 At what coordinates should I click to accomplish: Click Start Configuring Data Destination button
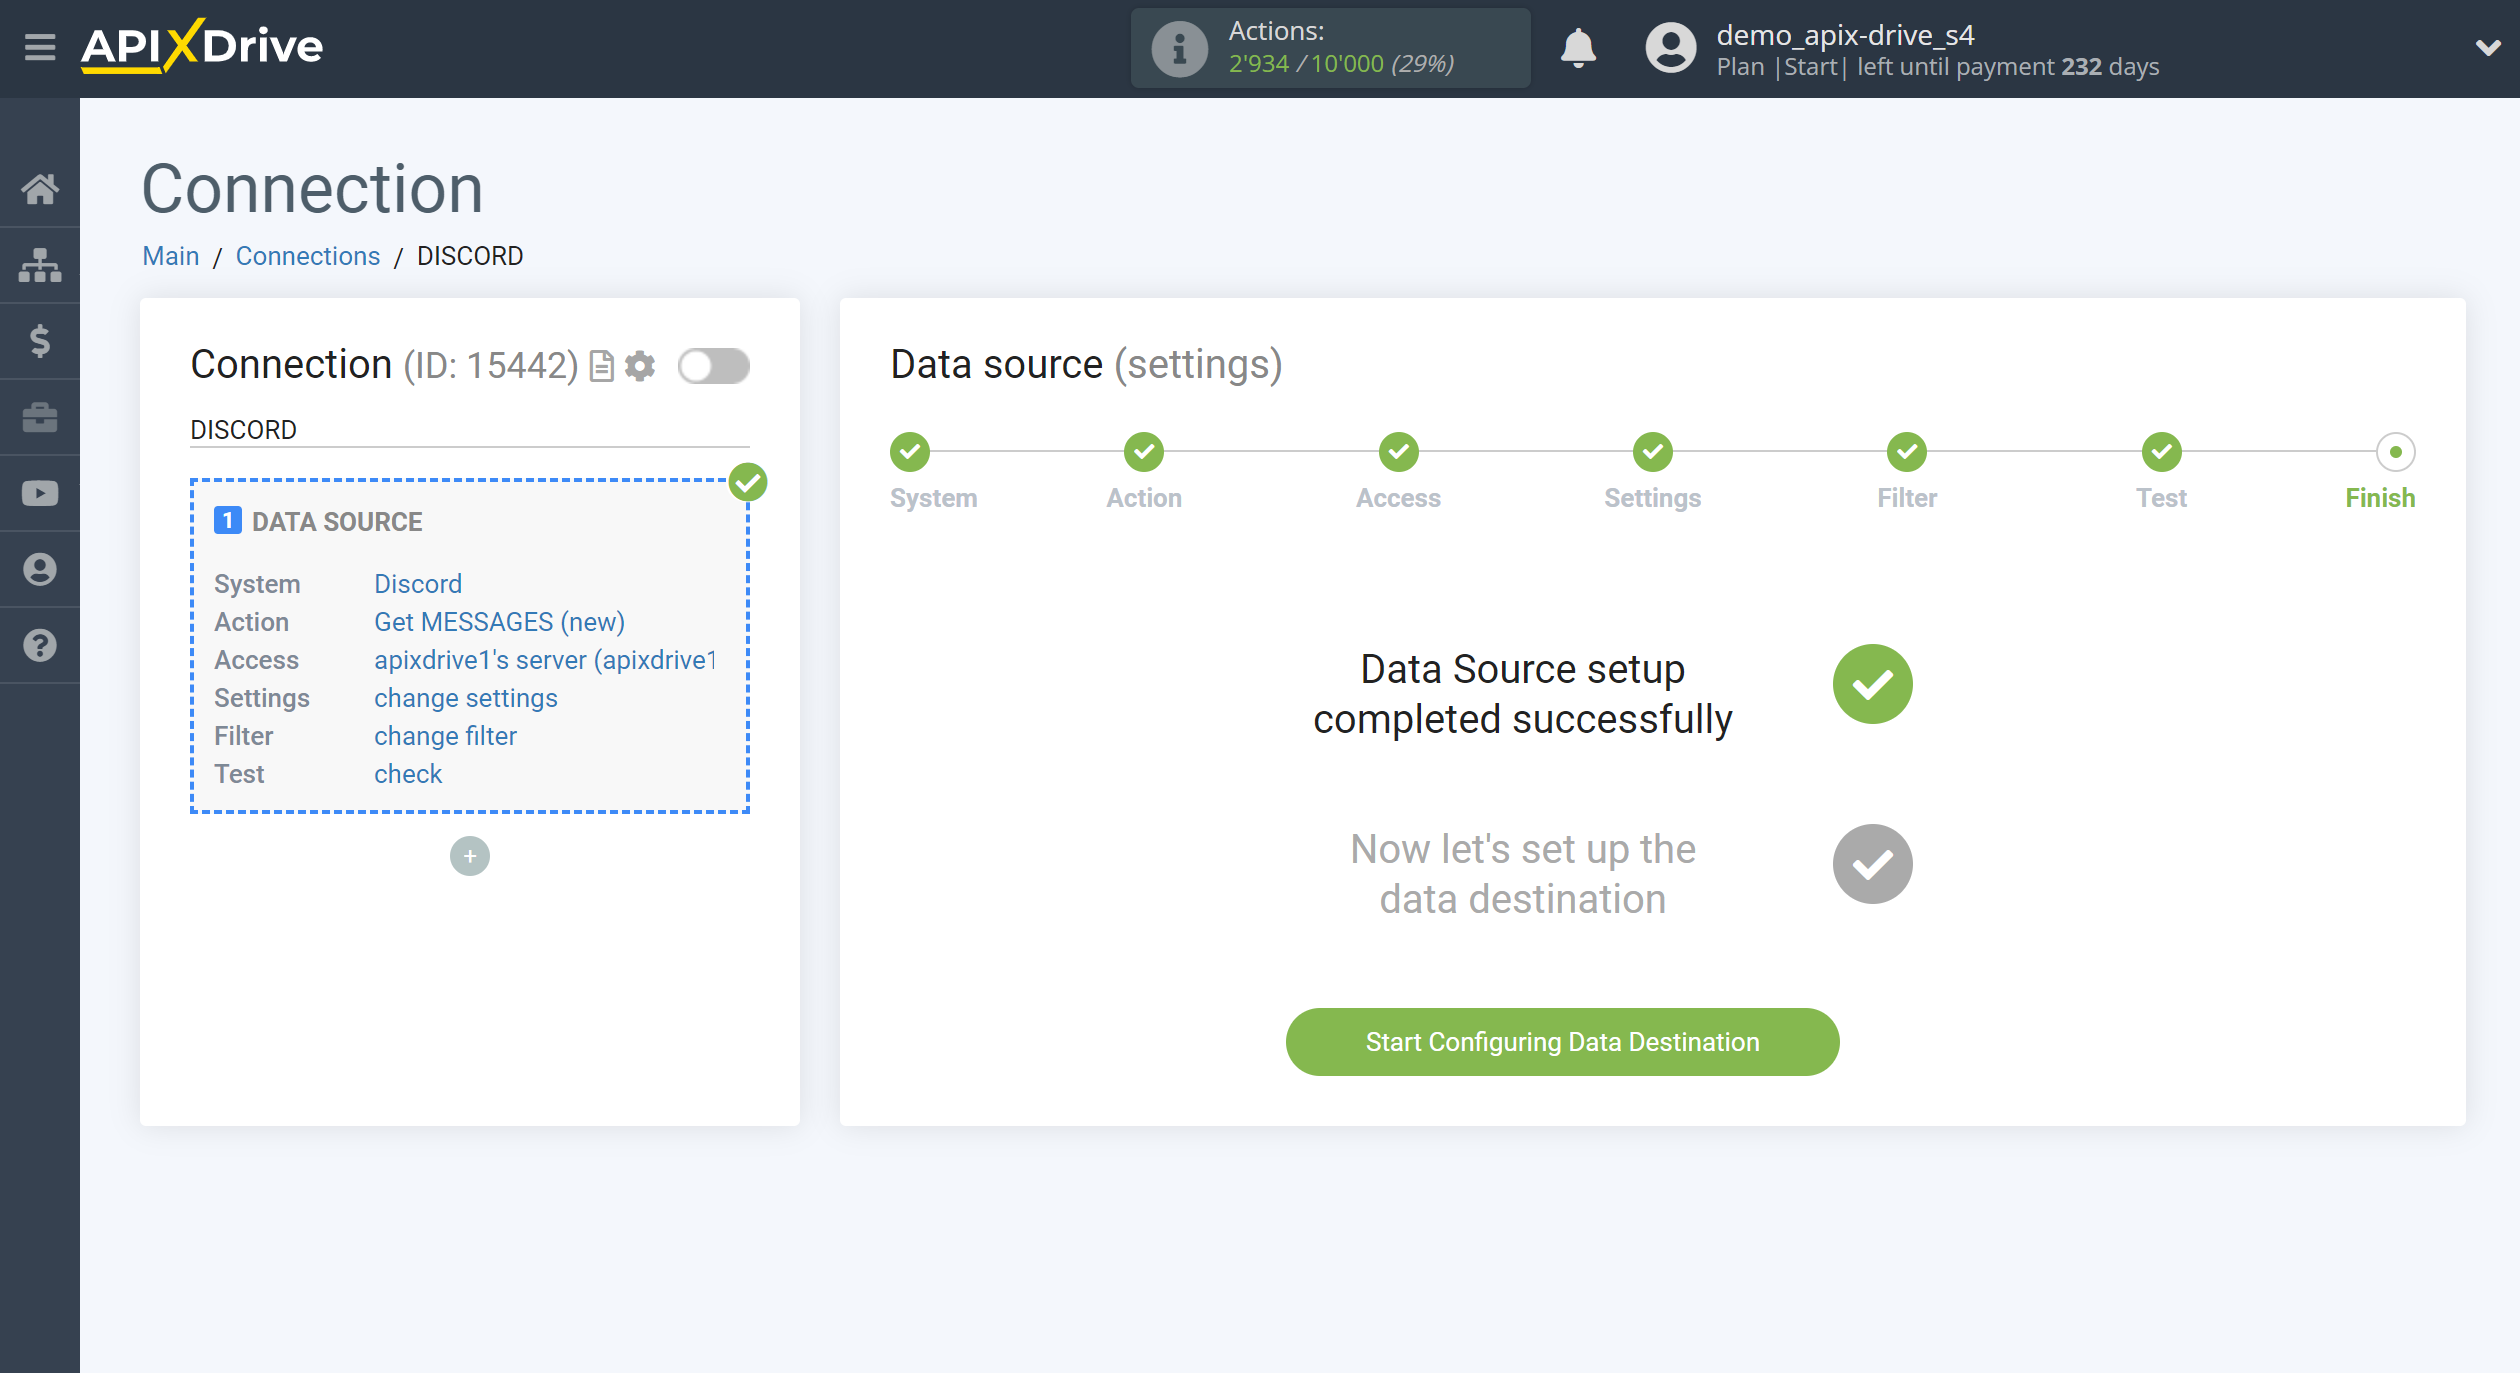pos(1563,1042)
